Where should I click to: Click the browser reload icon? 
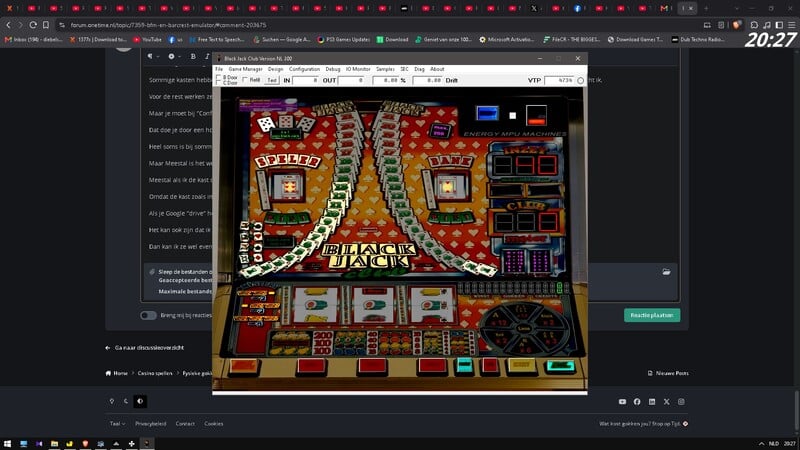click(x=33, y=25)
